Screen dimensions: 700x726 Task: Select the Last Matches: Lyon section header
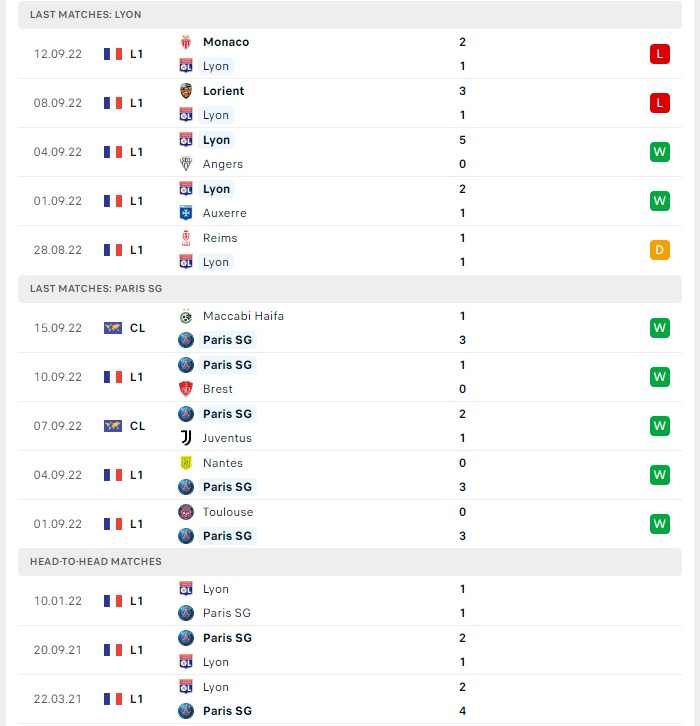pyautogui.click(x=350, y=15)
